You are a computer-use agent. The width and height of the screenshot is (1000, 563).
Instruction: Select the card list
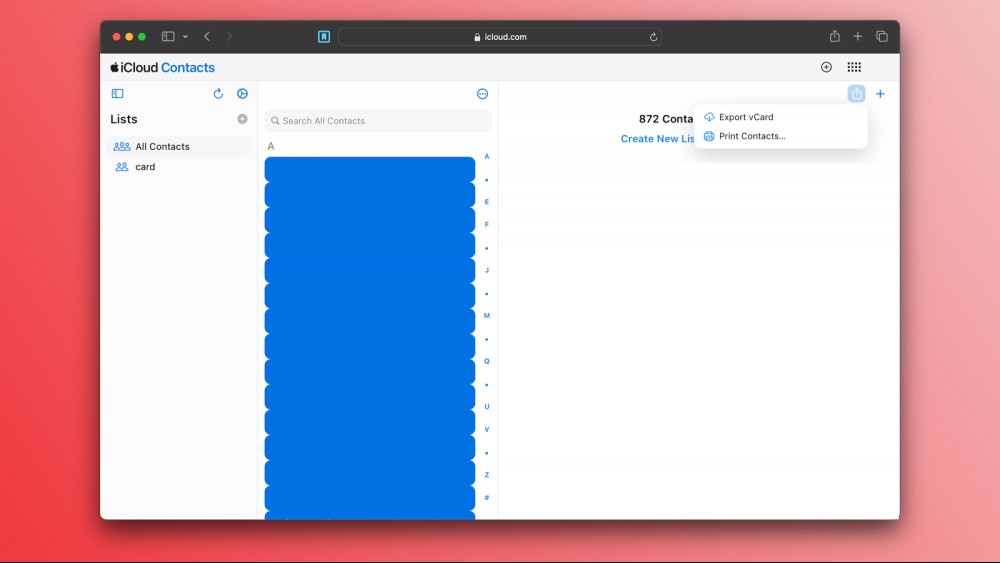179,166
